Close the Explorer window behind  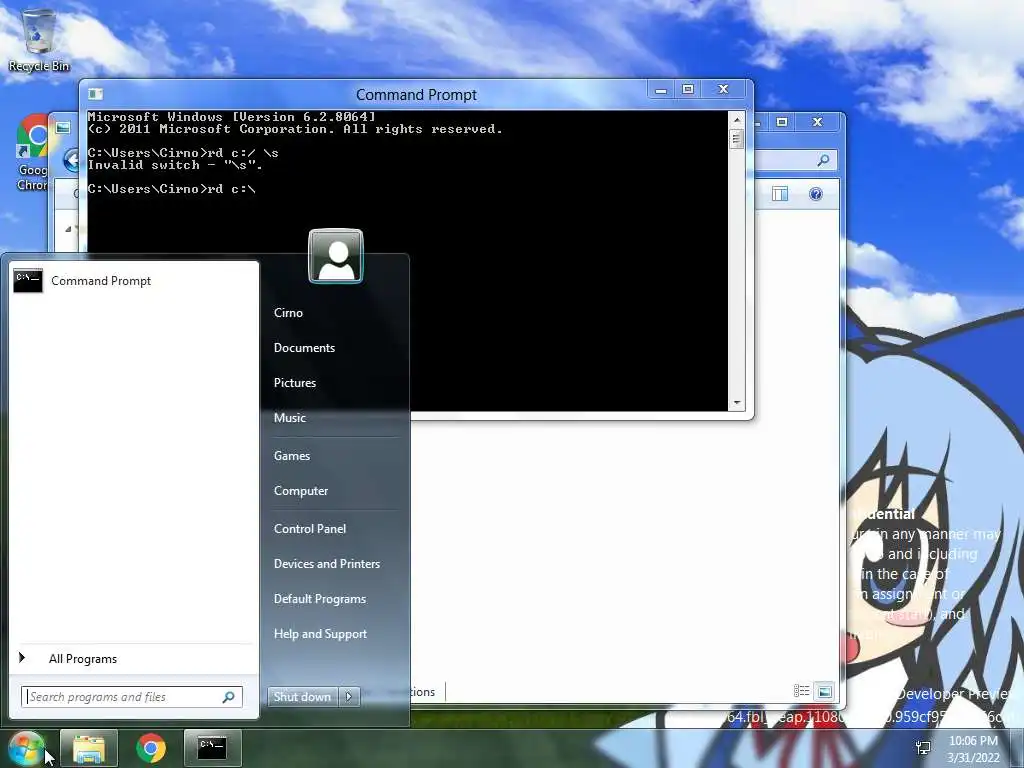[x=817, y=122]
